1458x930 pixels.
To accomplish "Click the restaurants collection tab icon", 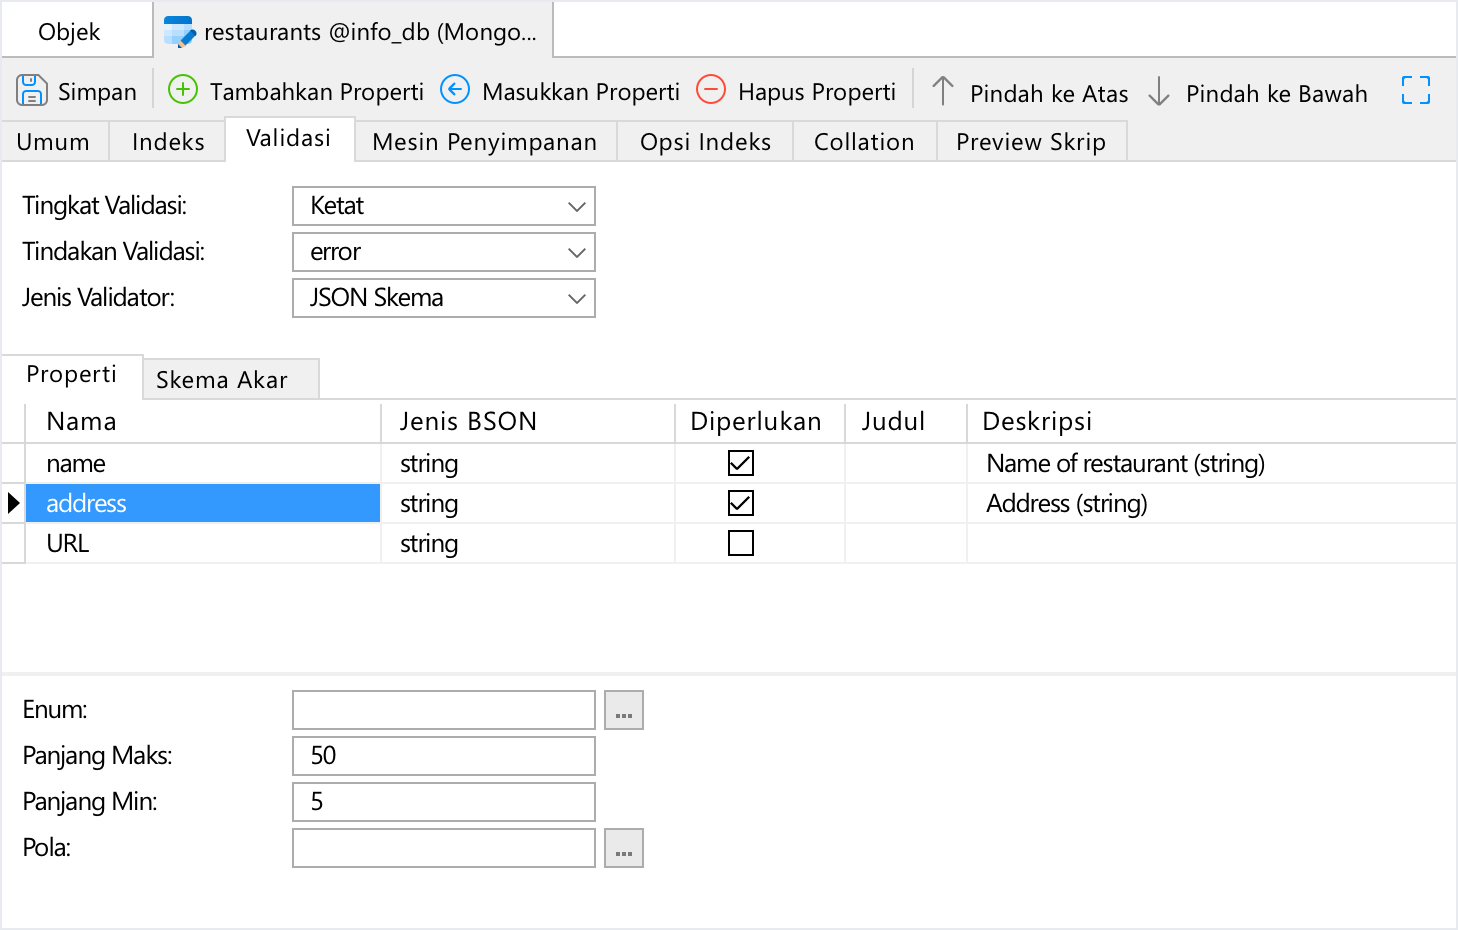I will [179, 32].
